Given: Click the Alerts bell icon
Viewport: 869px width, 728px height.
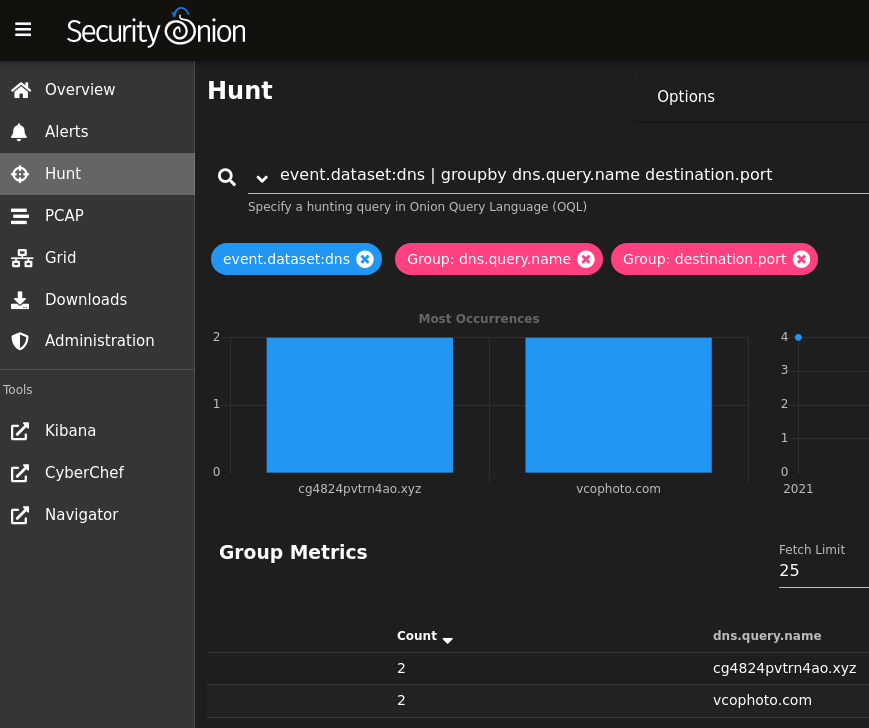Looking at the screenshot, I should click(x=19, y=132).
